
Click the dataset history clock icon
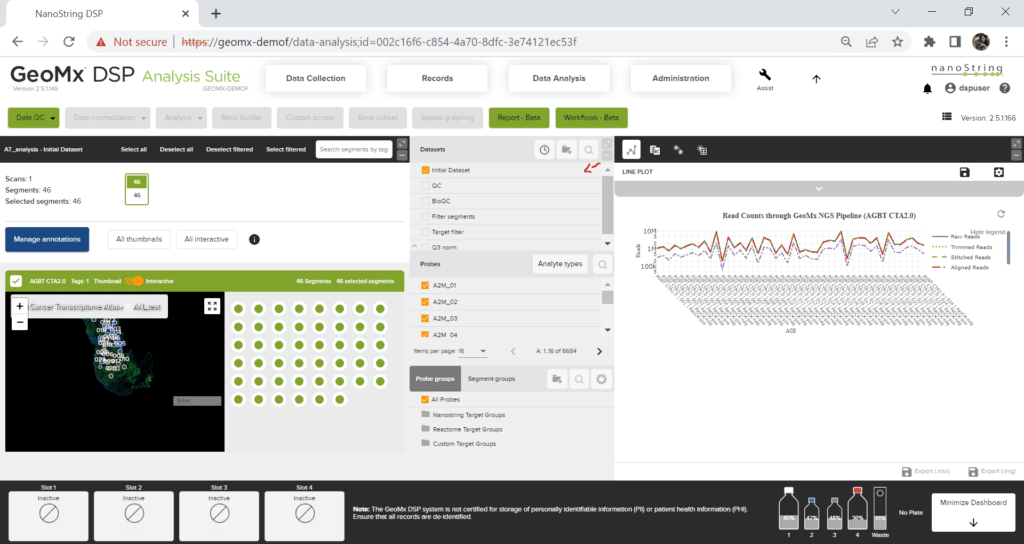click(544, 149)
